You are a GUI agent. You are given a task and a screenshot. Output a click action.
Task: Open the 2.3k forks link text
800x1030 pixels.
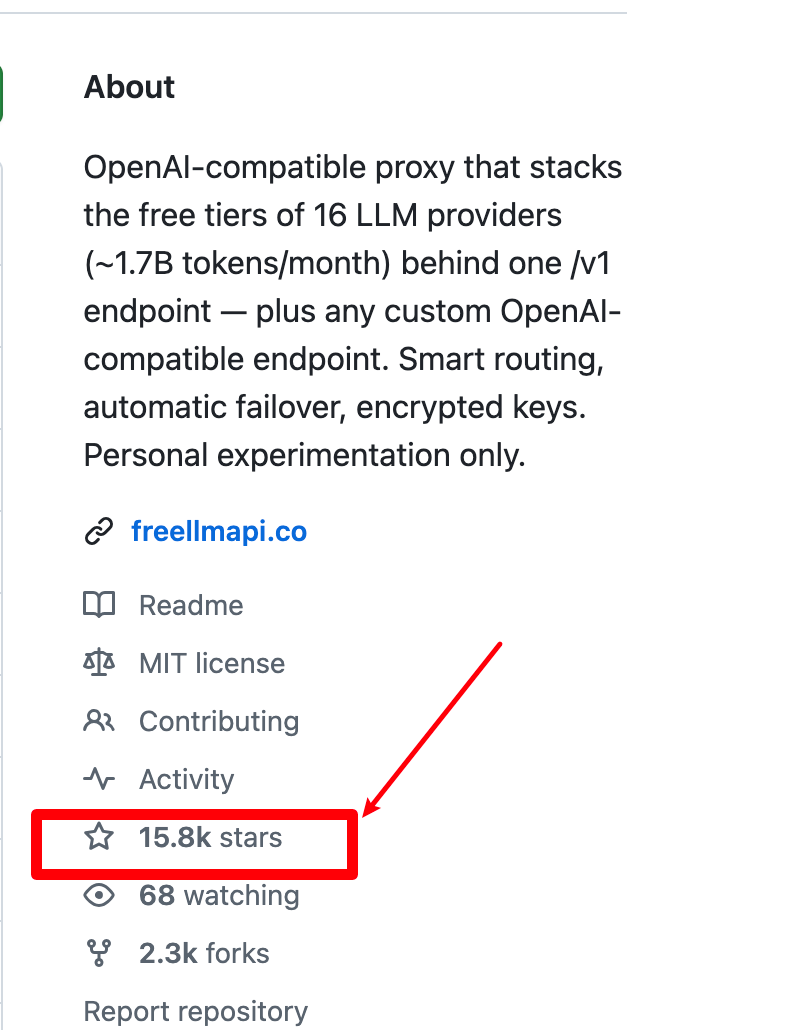point(204,954)
